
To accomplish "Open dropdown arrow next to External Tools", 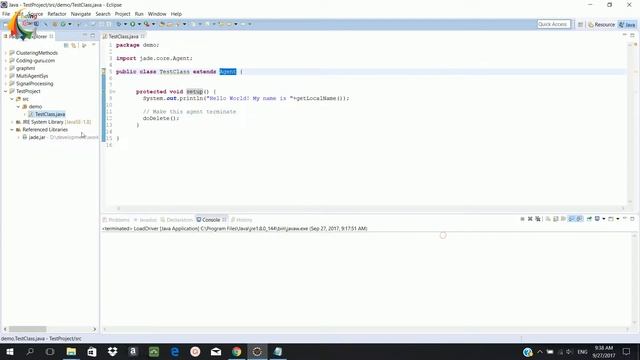I will [153, 24].
